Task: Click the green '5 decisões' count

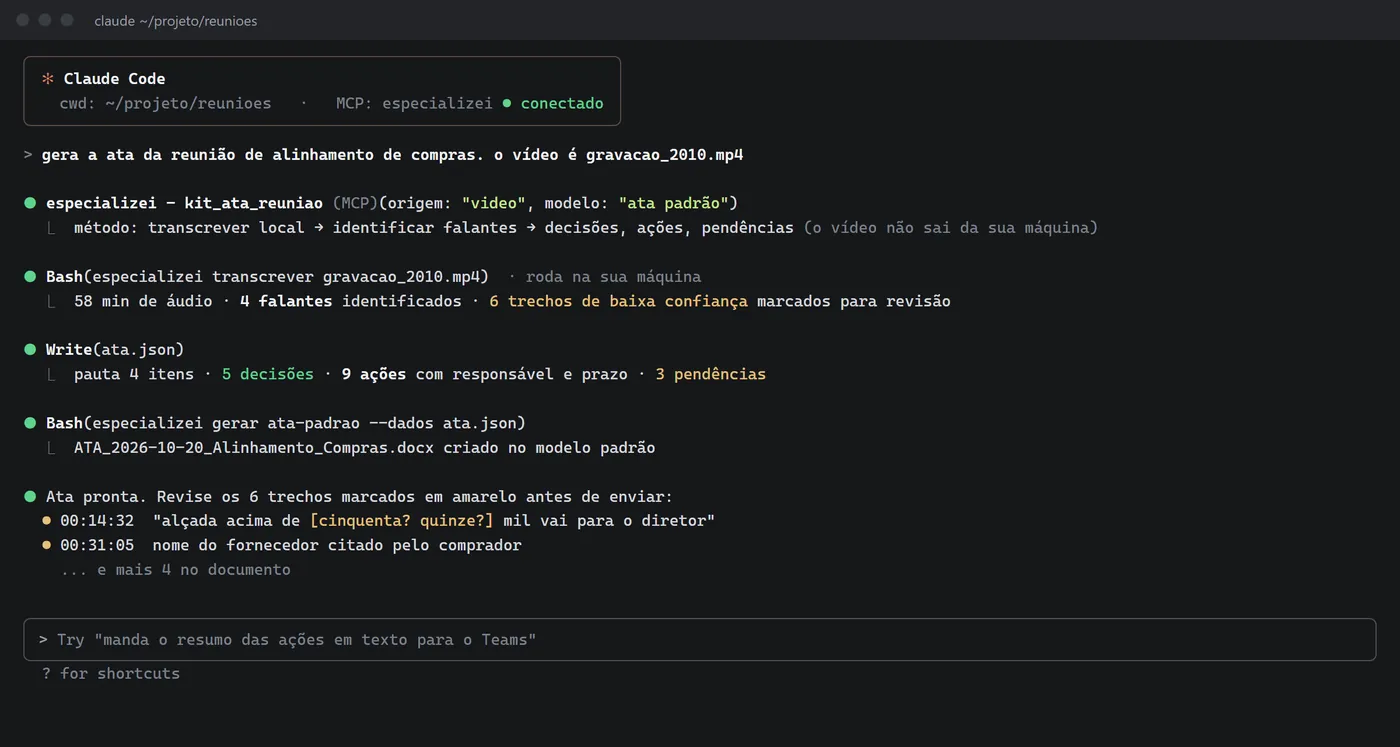Action: pyautogui.click(x=268, y=374)
